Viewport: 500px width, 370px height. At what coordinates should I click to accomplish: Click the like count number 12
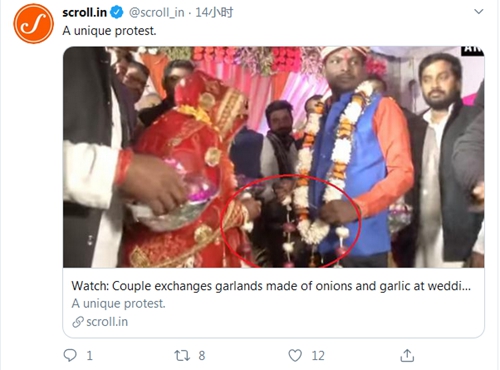click(318, 356)
